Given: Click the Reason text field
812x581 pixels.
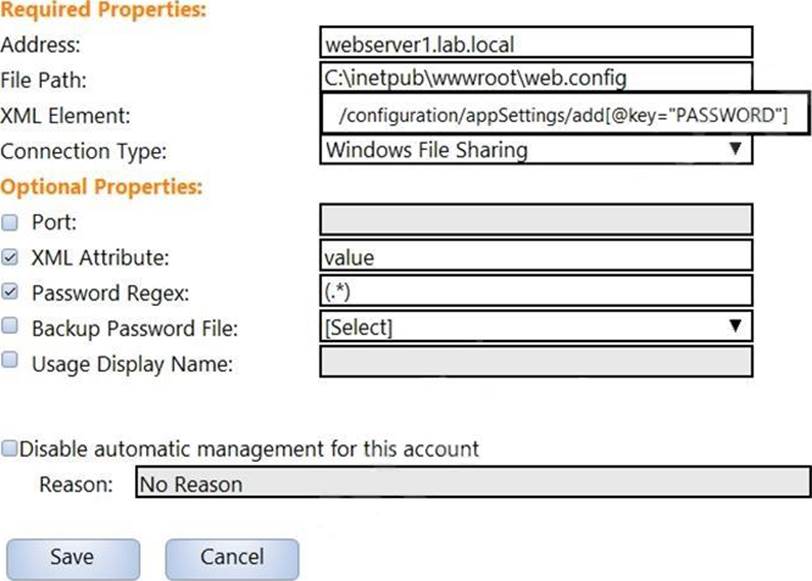Looking at the screenshot, I should 470,485.
